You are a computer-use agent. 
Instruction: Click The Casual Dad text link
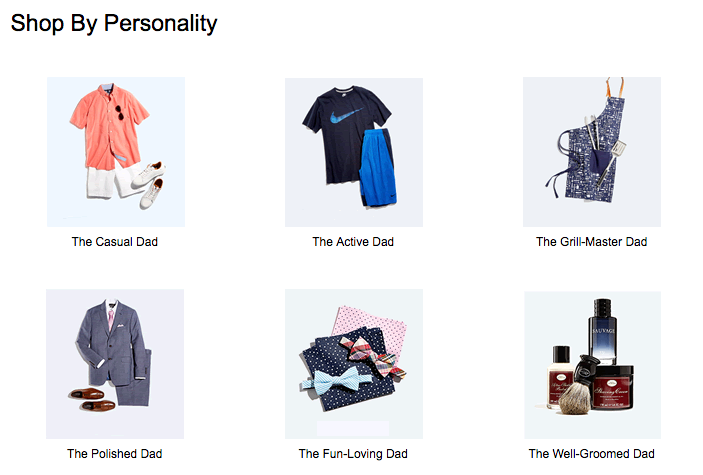115,242
